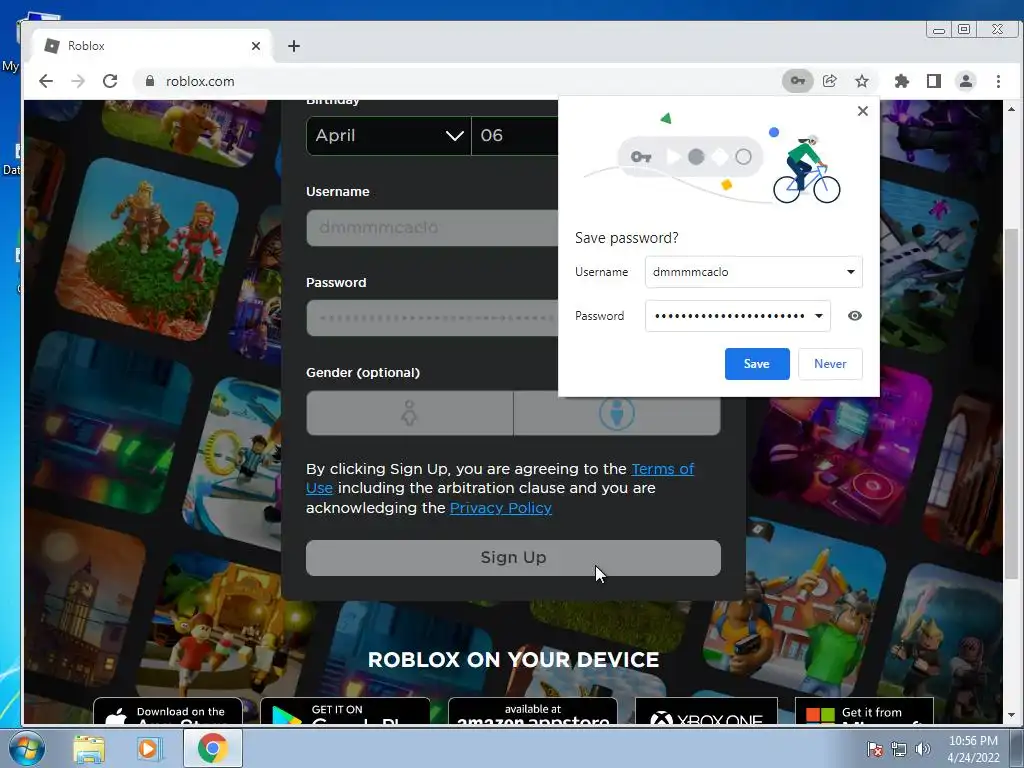Reload the roblox.com page
Image resolution: width=1024 pixels, height=768 pixels.
point(110,81)
